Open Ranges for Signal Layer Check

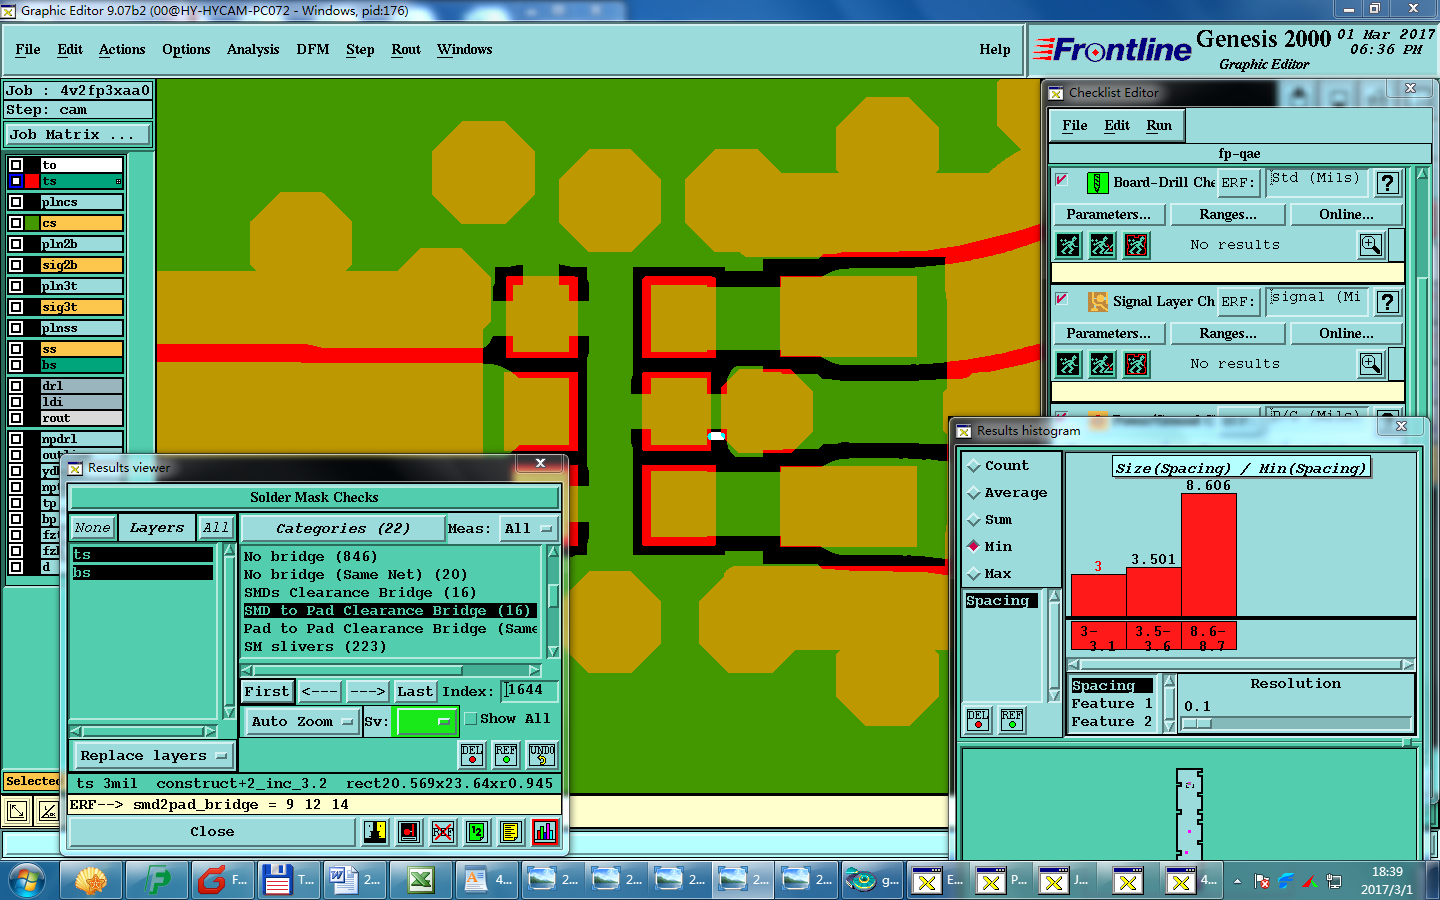click(1228, 334)
